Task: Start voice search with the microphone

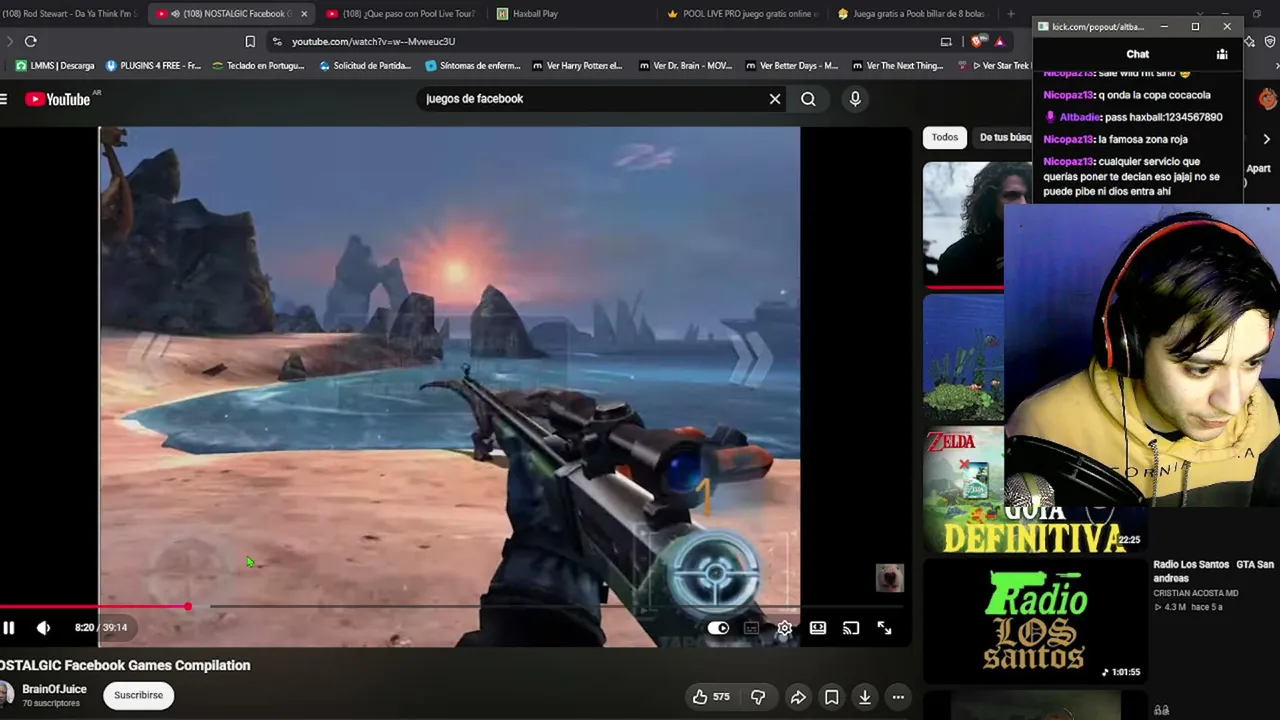Action: [x=855, y=99]
